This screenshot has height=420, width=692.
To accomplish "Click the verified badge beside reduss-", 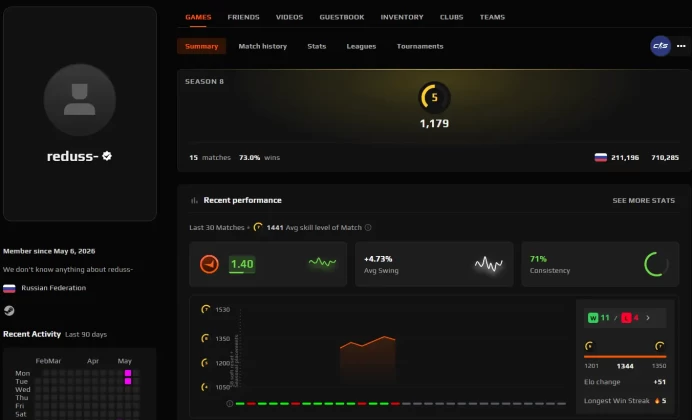I will (107, 156).
